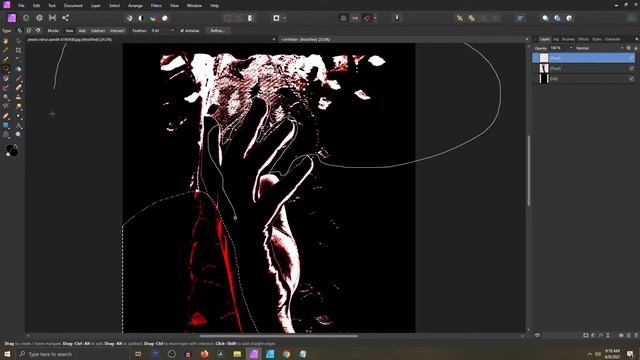
Task: Set selection mode to Add
Action: coord(82,31)
